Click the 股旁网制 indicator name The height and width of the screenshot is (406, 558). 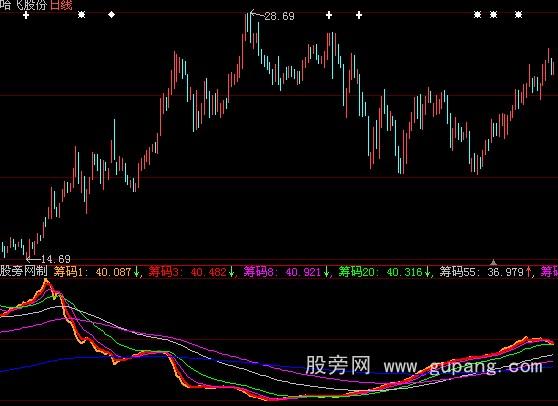(x=23, y=271)
